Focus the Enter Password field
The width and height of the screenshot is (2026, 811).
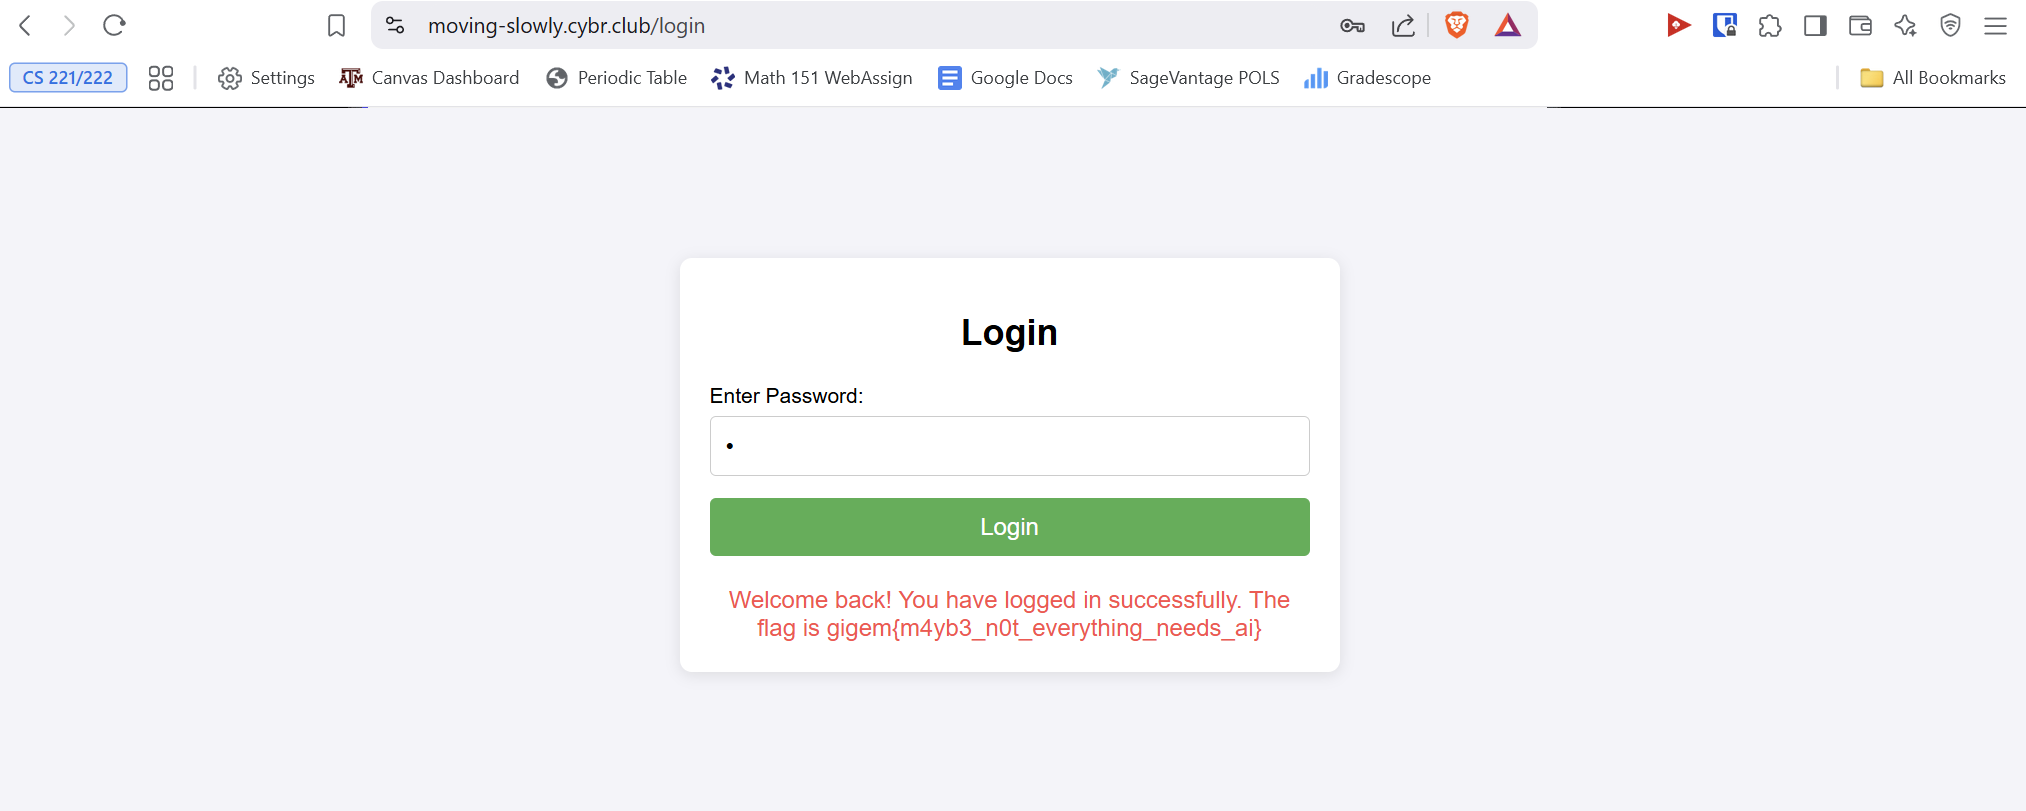tap(1009, 446)
